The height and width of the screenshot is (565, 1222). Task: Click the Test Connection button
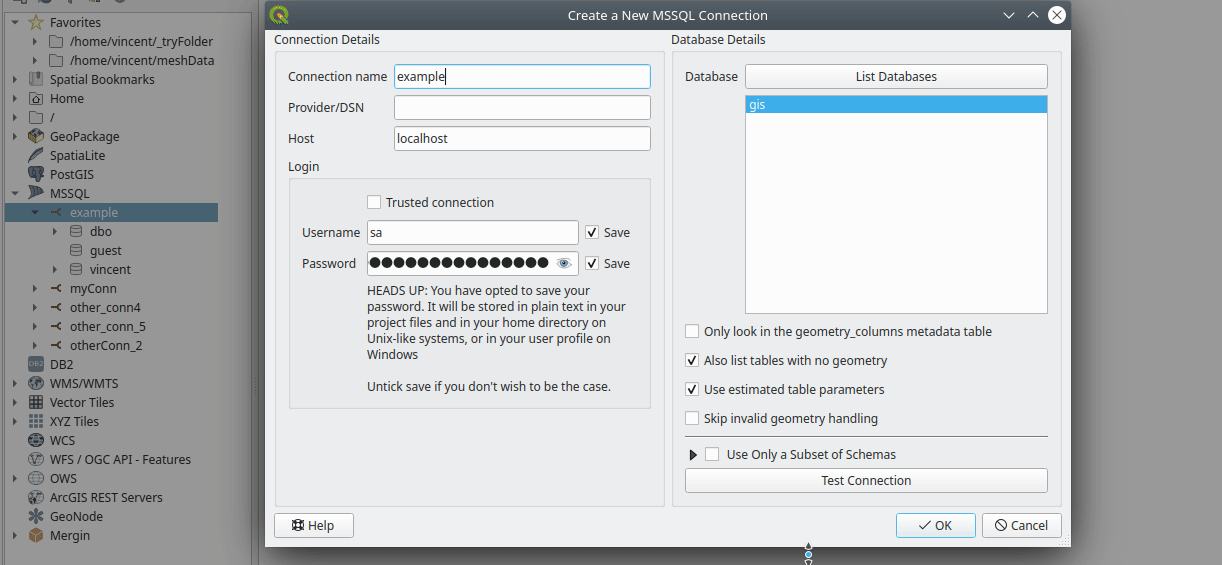tap(865, 480)
